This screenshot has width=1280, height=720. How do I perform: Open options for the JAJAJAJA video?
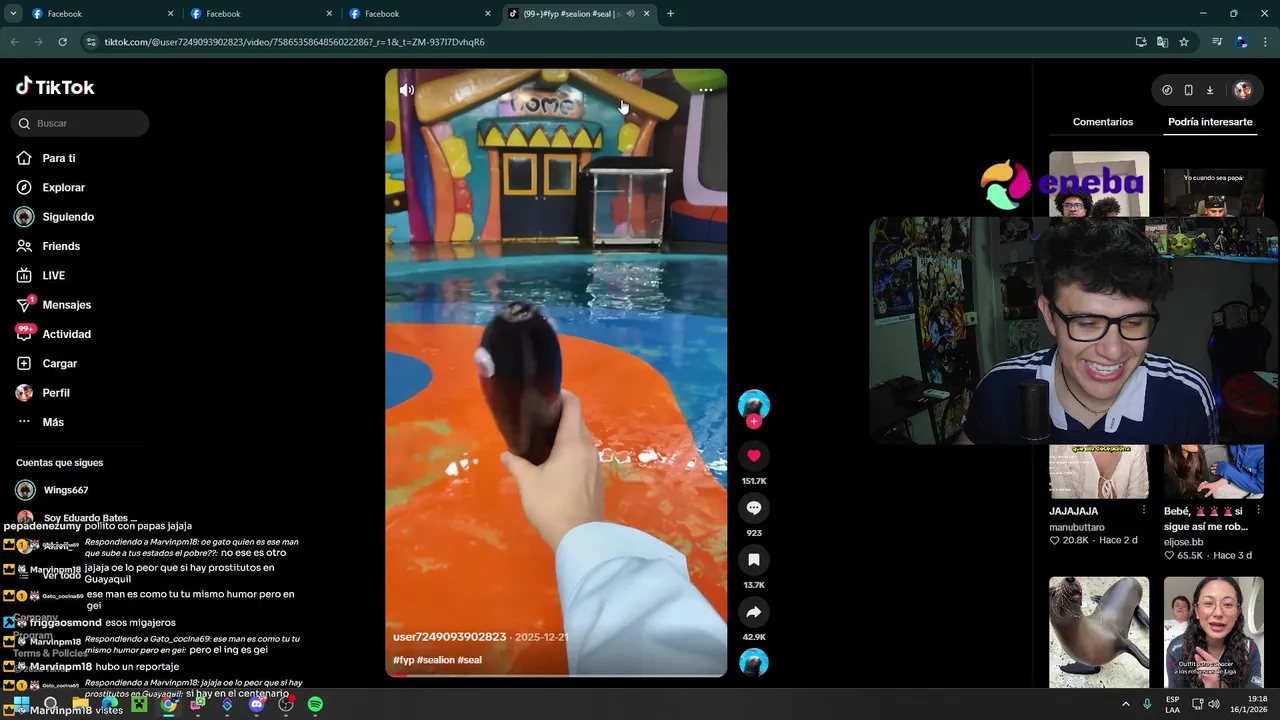(1144, 511)
